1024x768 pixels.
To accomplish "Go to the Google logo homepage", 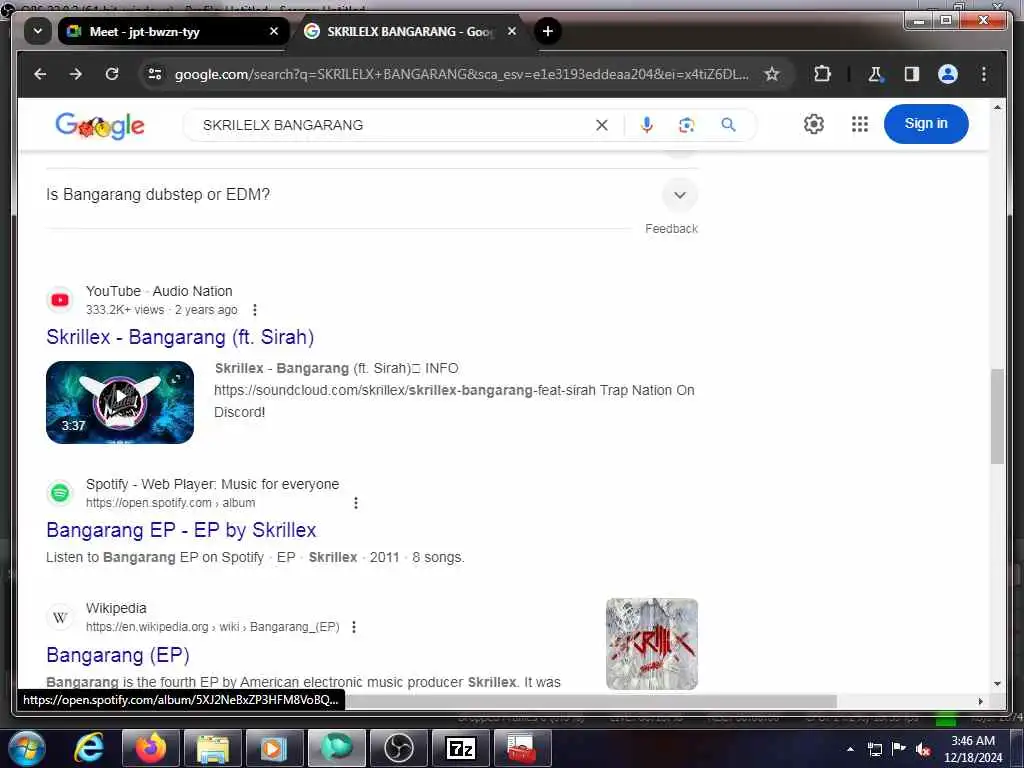I will pyautogui.click(x=100, y=125).
